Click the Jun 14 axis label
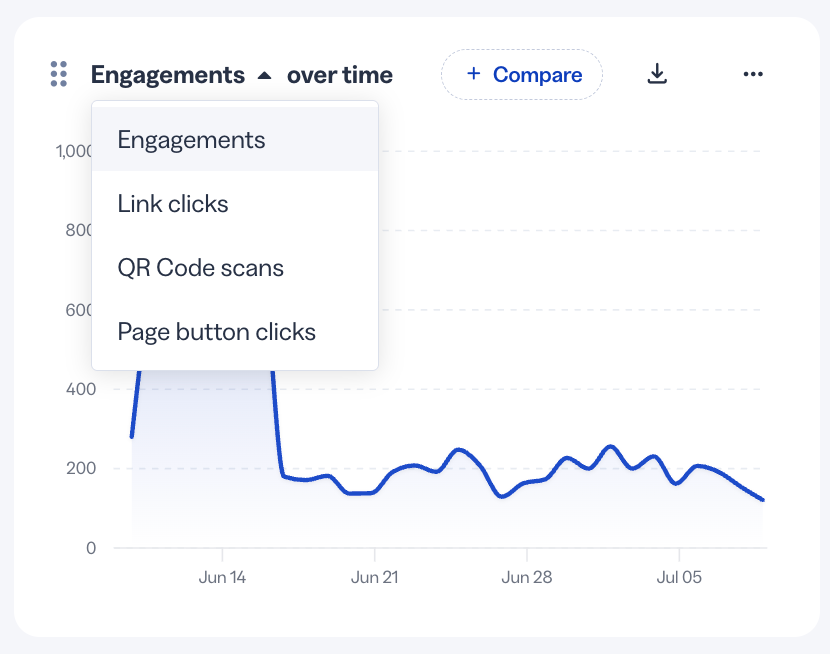This screenshot has height=654, width=830. point(222,577)
